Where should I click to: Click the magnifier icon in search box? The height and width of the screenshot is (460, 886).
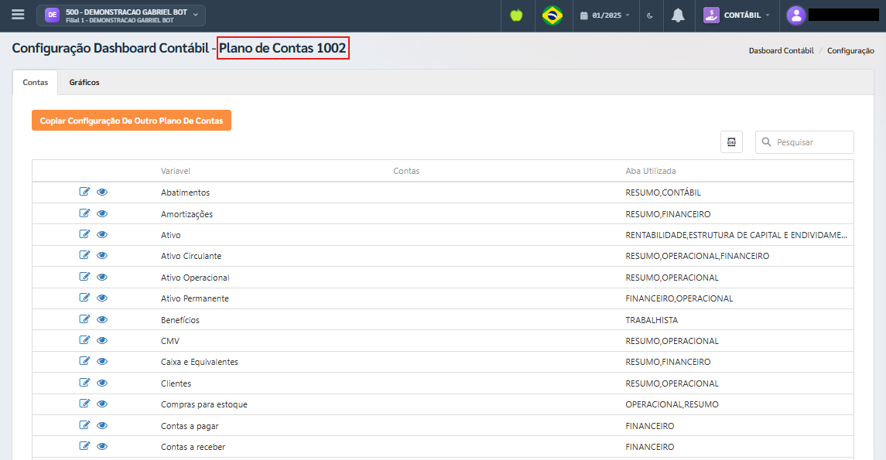pos(766,142)
